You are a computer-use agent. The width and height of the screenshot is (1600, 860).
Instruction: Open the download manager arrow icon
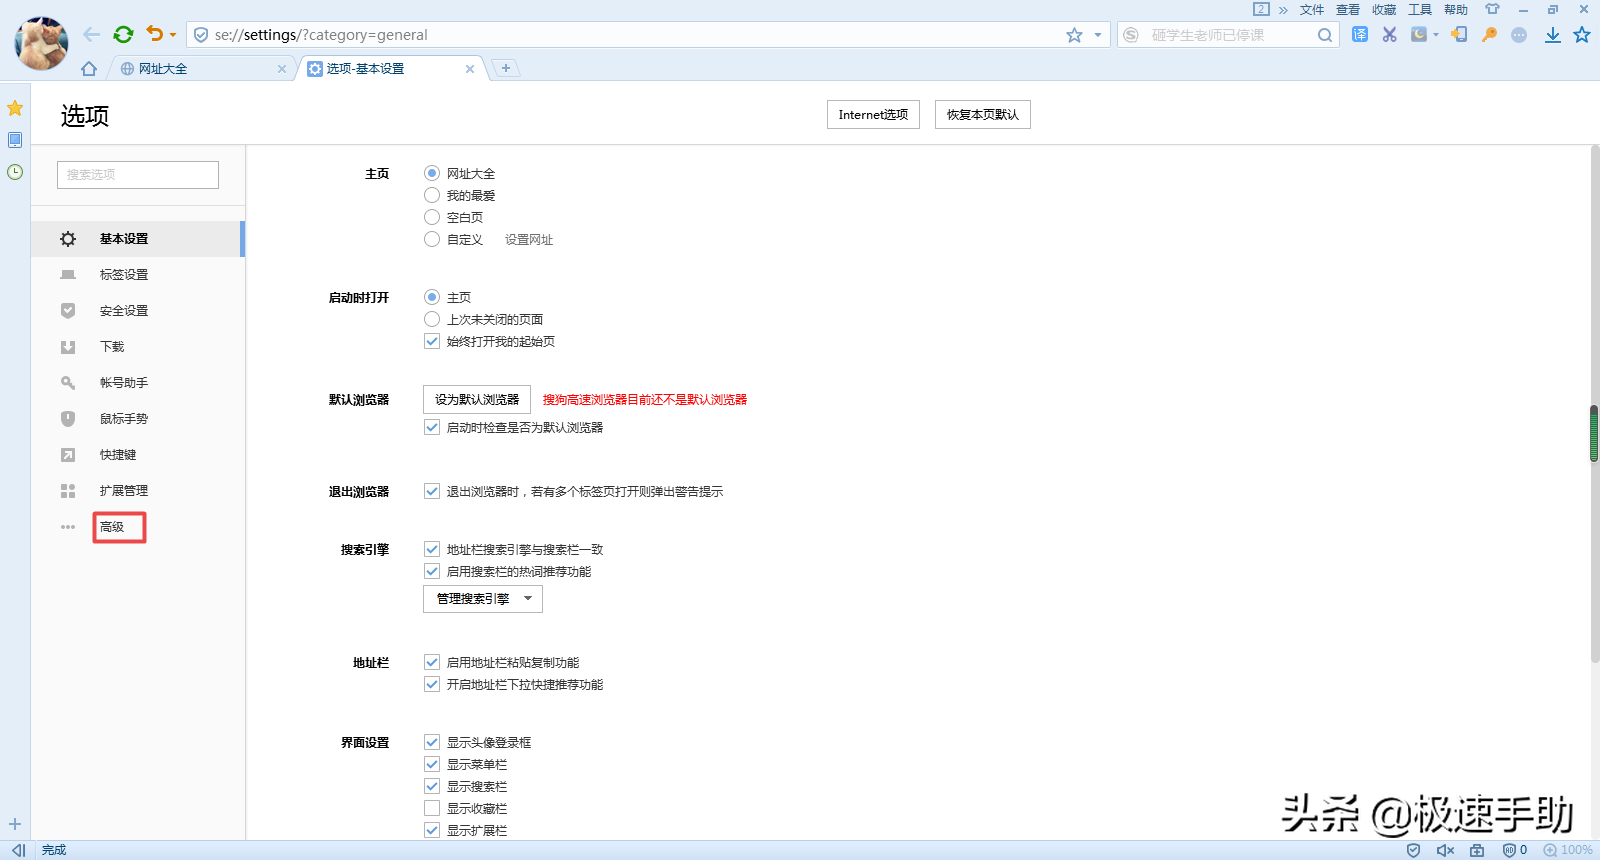[1552, 35]
